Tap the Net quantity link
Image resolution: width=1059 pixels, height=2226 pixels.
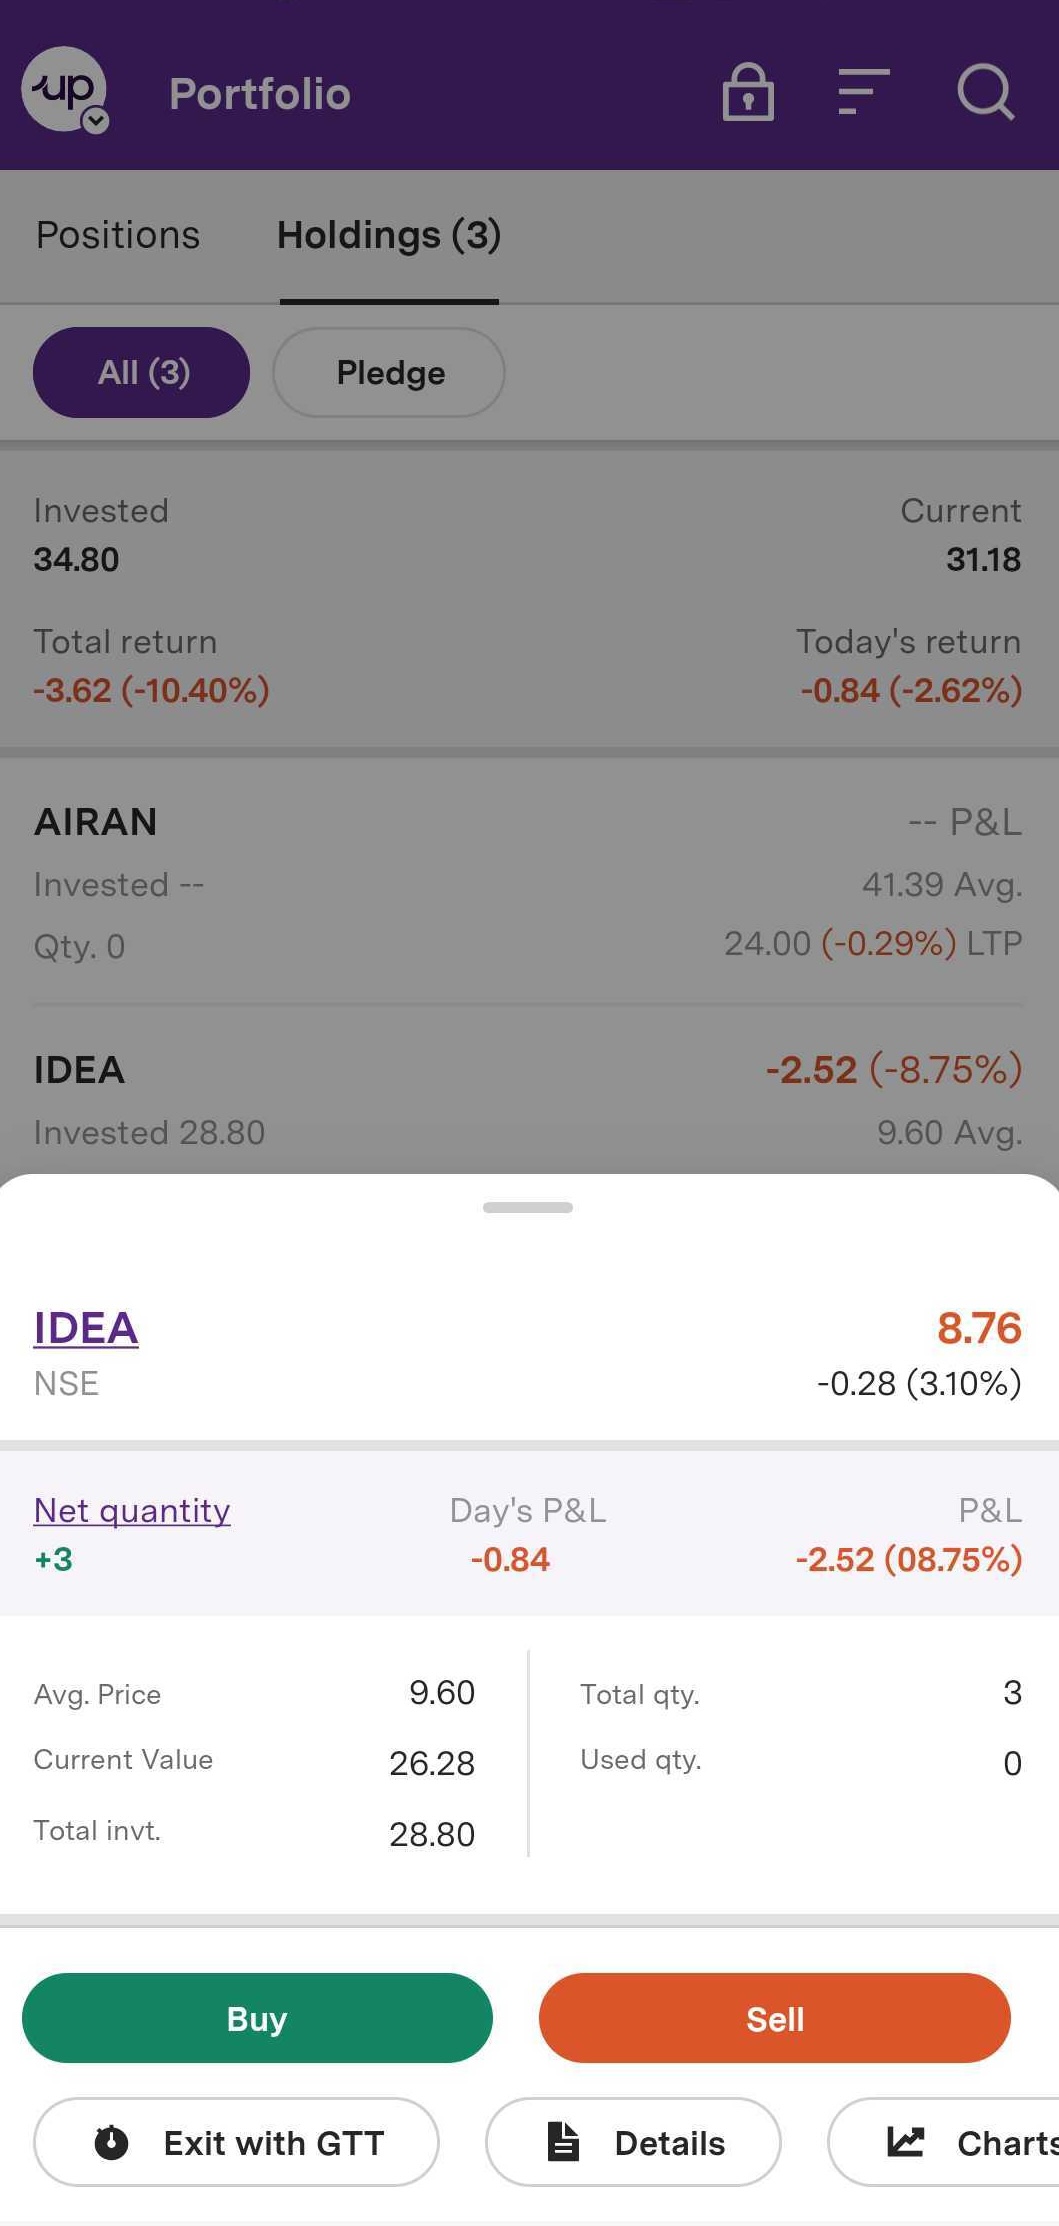[x=132, y=1510]
